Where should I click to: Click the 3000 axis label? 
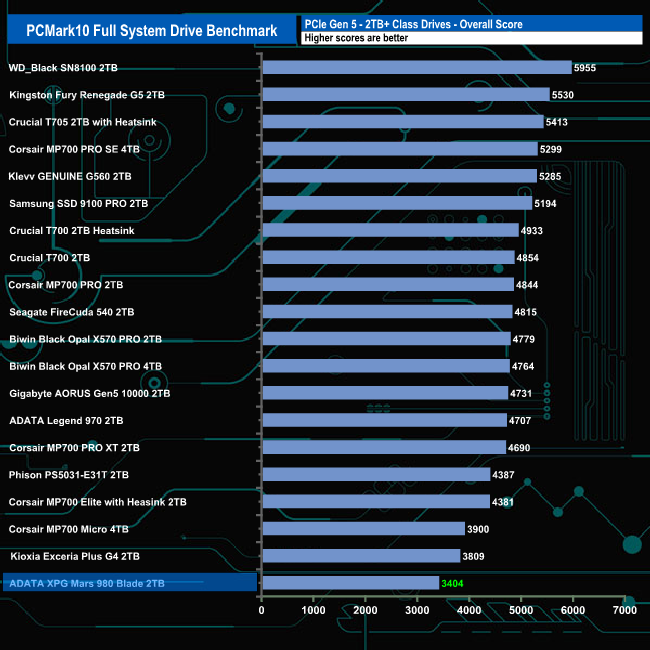pyautogui.click(x=417, y=610)
